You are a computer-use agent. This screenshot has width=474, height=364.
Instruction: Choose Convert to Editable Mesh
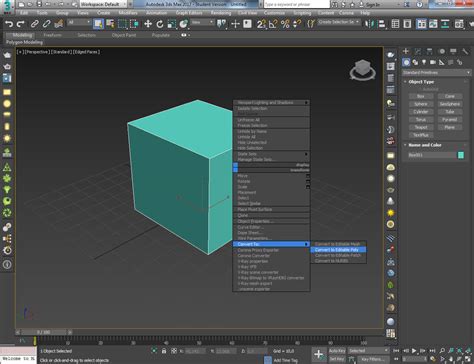(x=338, y=244)
